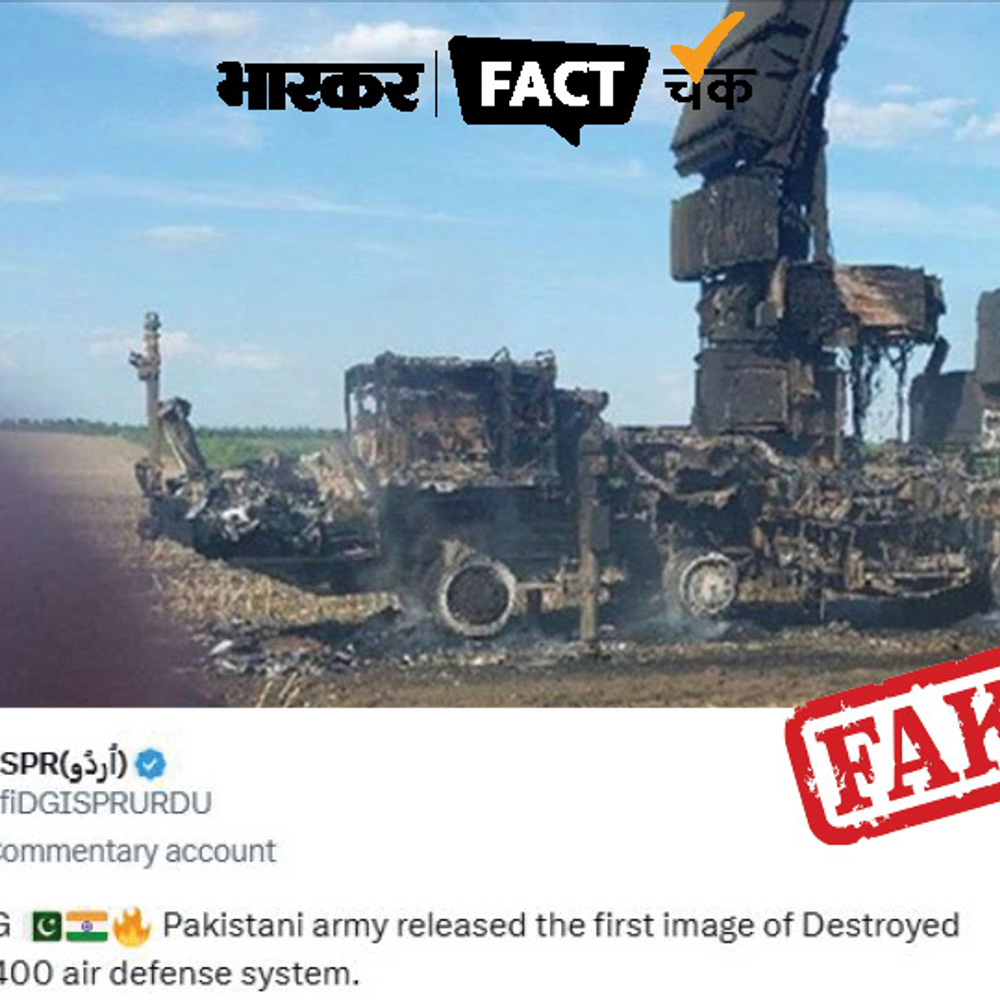
Task: Click the '400 air defense system' text line
Action: [180, 974]
